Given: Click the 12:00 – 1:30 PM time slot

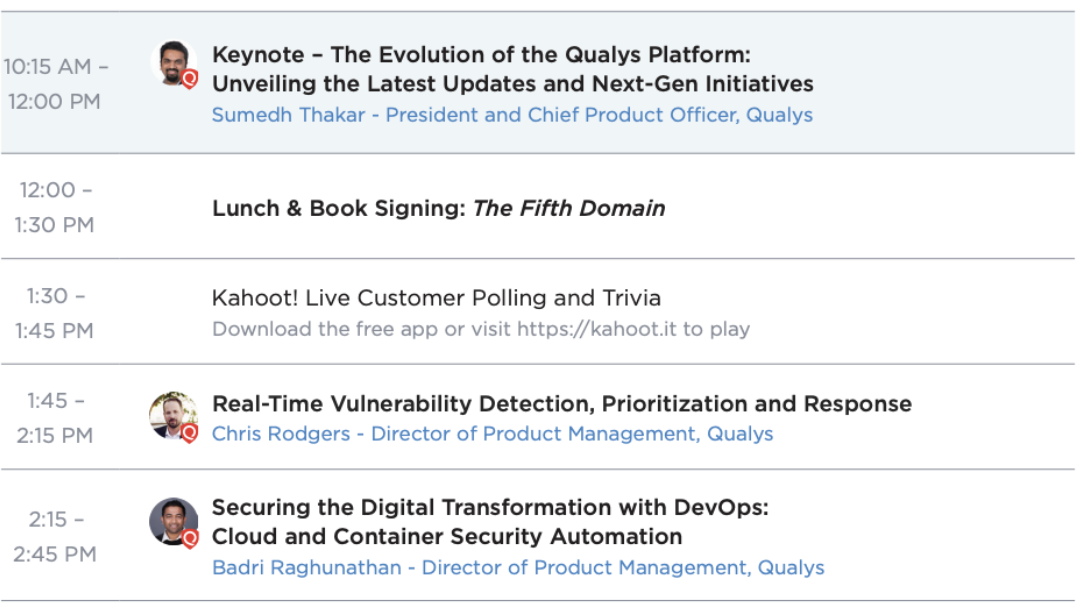Looking at the screenshot, I should 55,207.
